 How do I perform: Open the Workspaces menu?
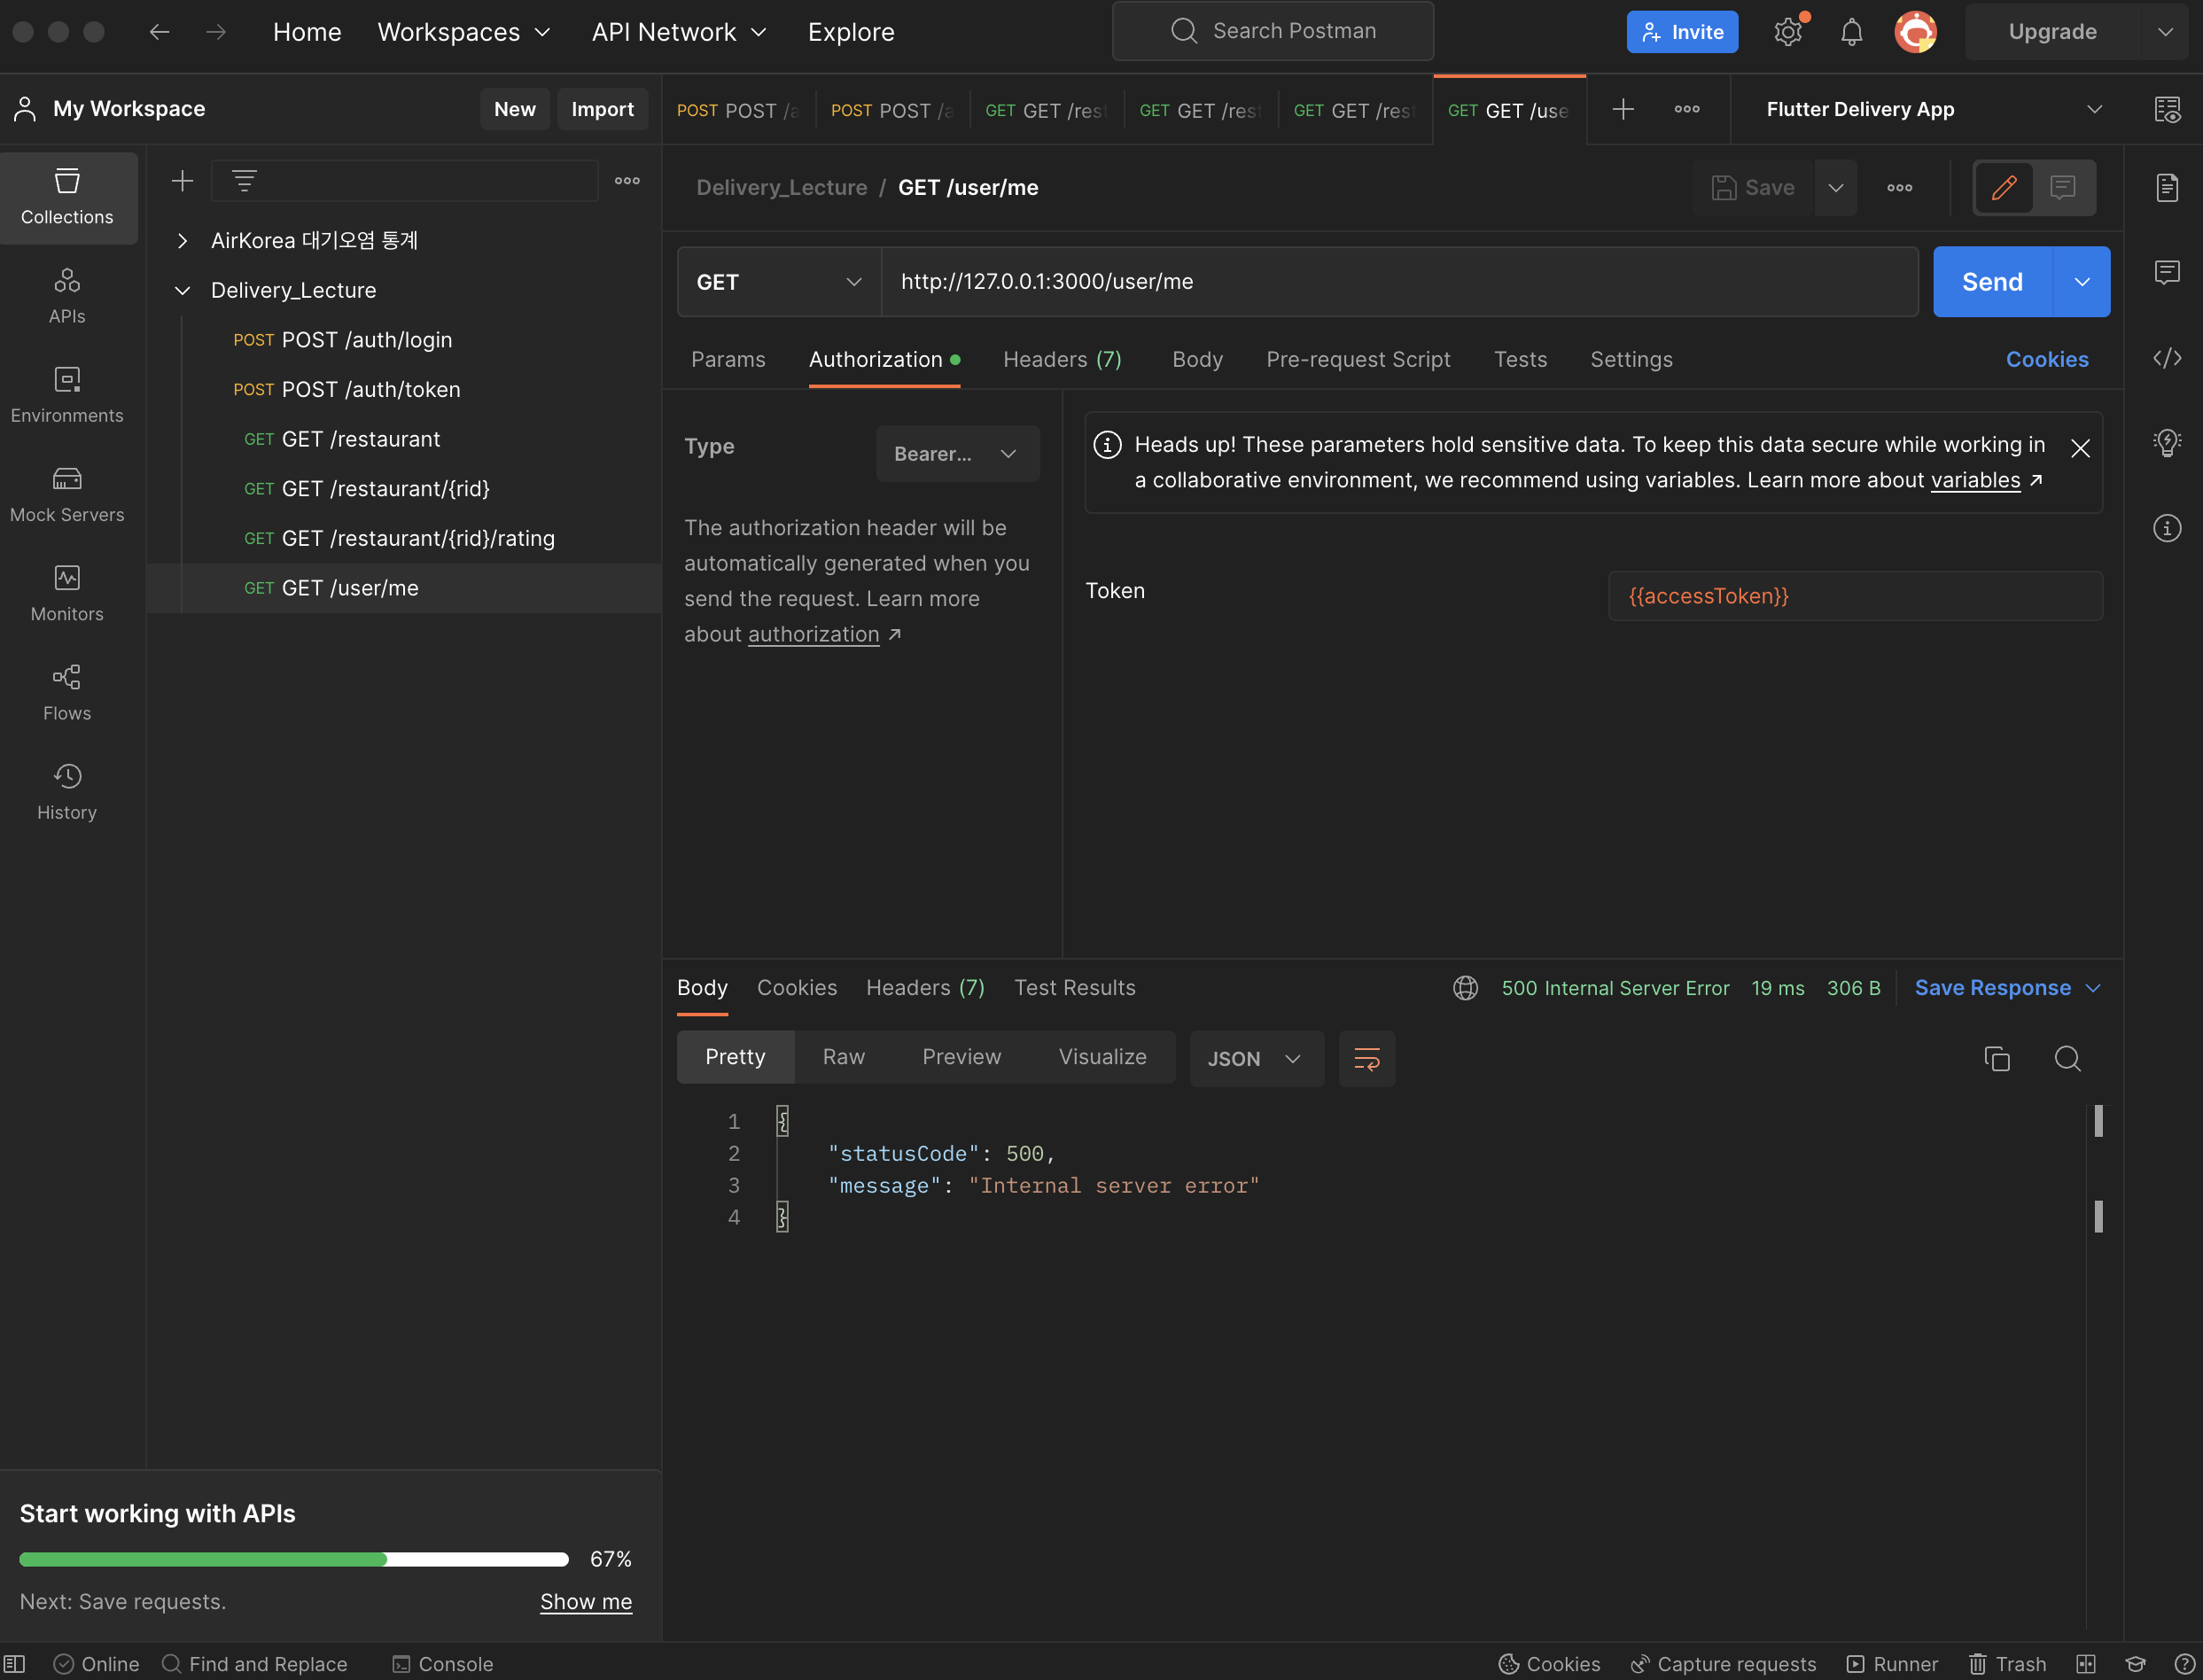[464, 32]
